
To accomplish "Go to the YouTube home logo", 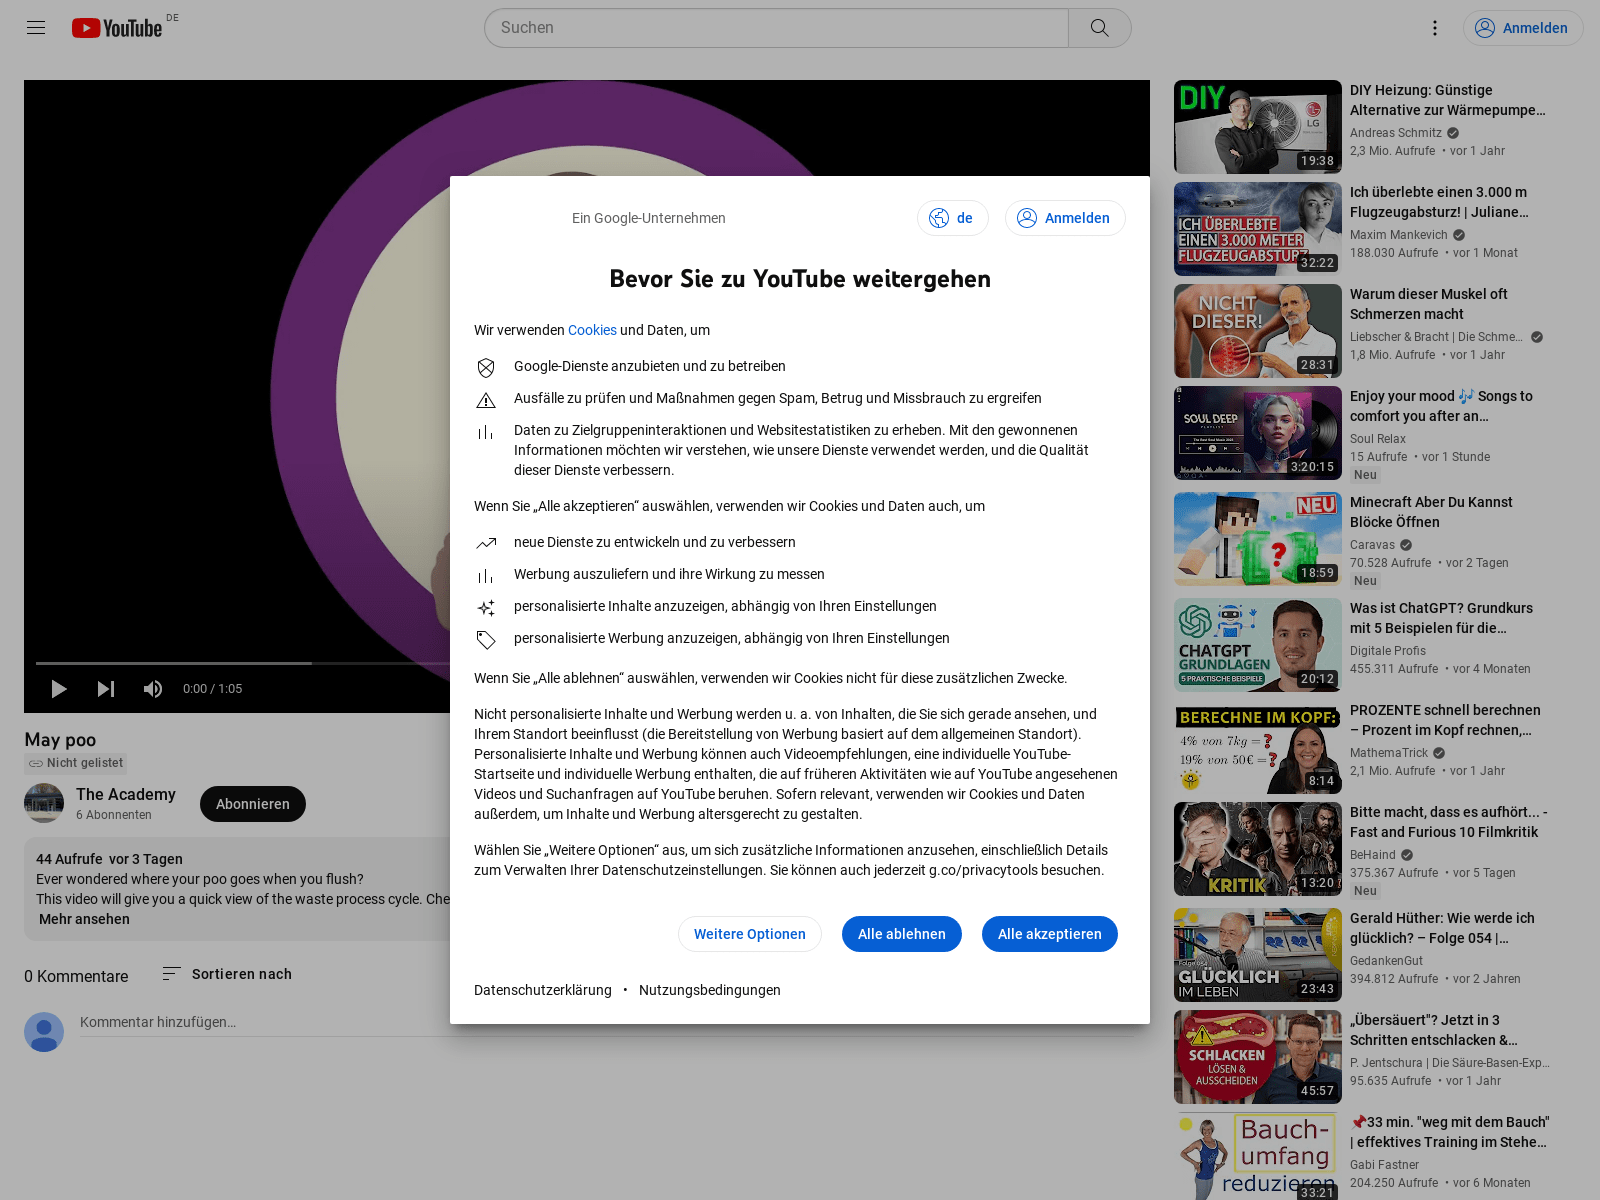I will tap(117, 28).
